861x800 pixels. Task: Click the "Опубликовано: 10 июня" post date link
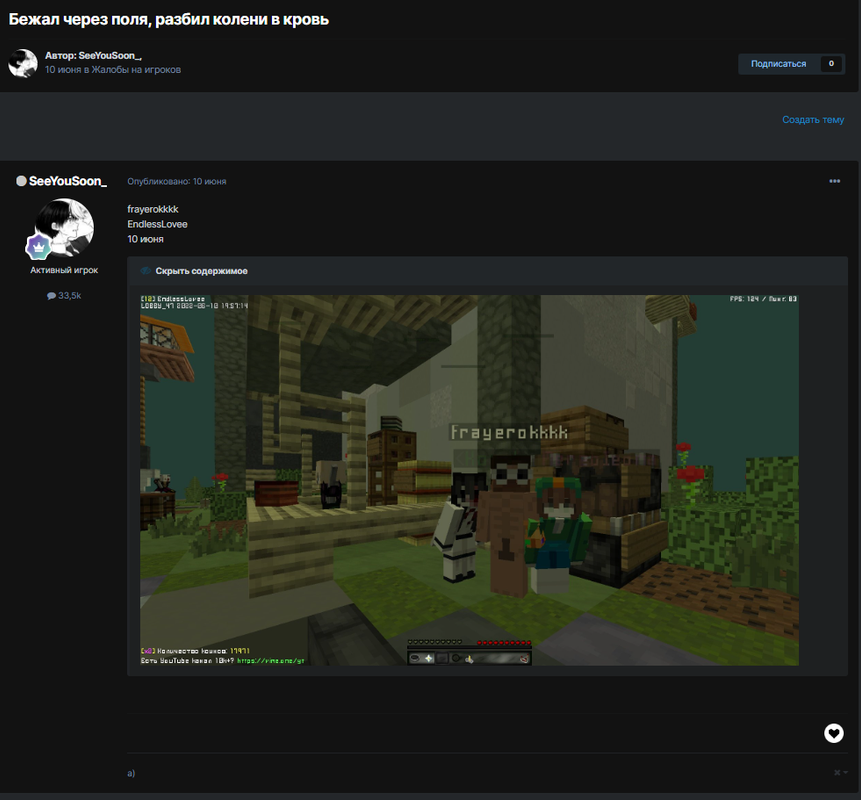click(176, 182)
